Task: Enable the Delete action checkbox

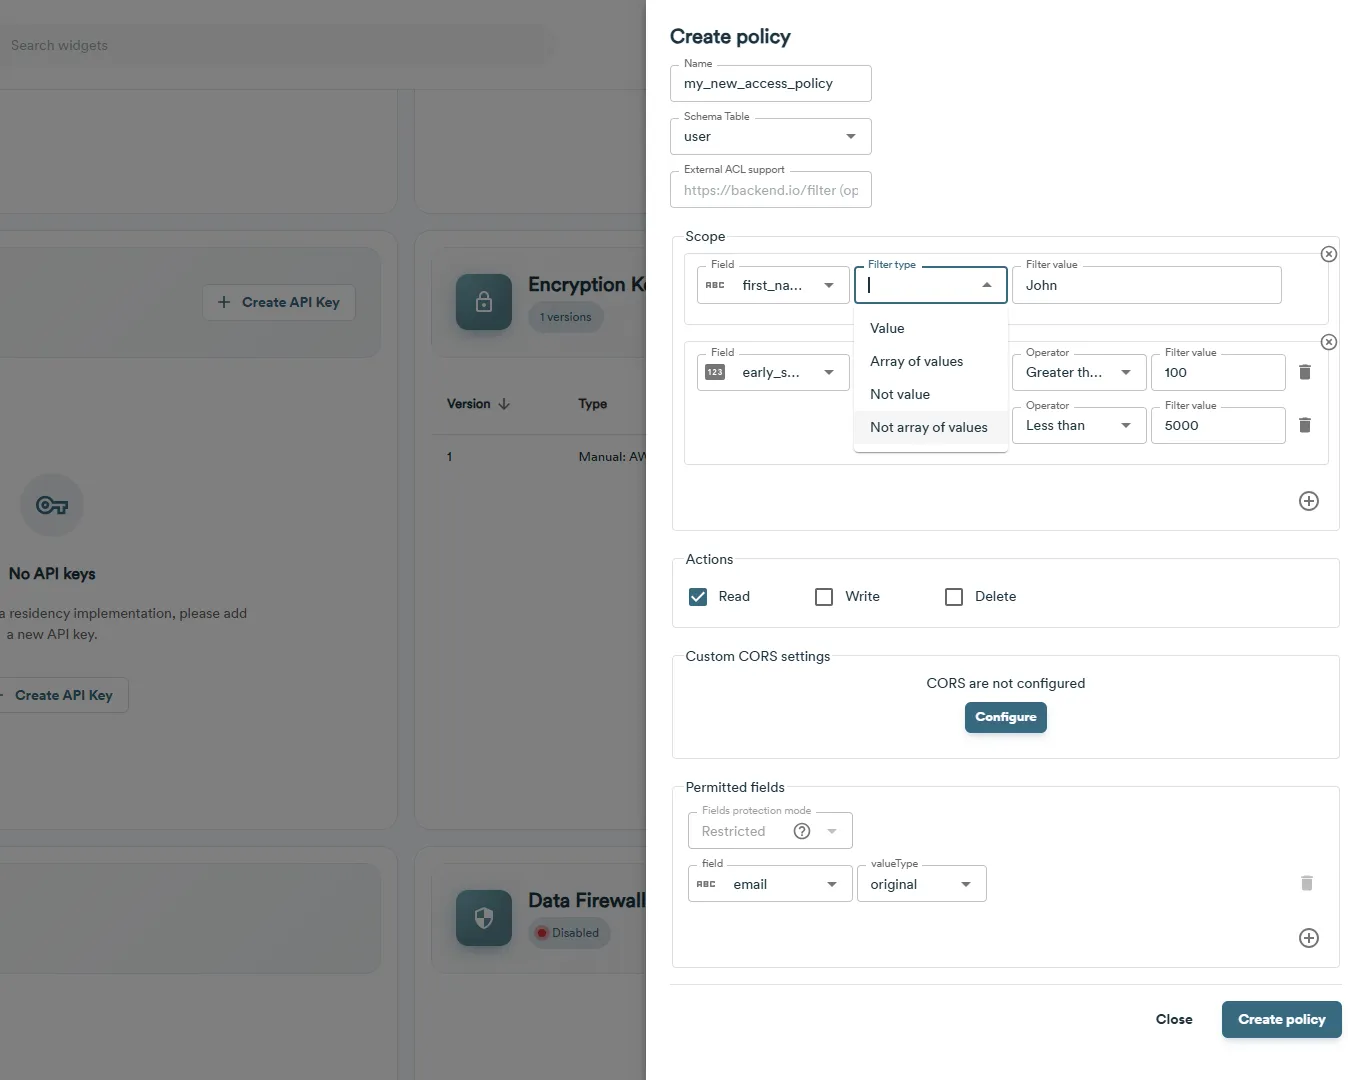Action: (x=954, y=597)
